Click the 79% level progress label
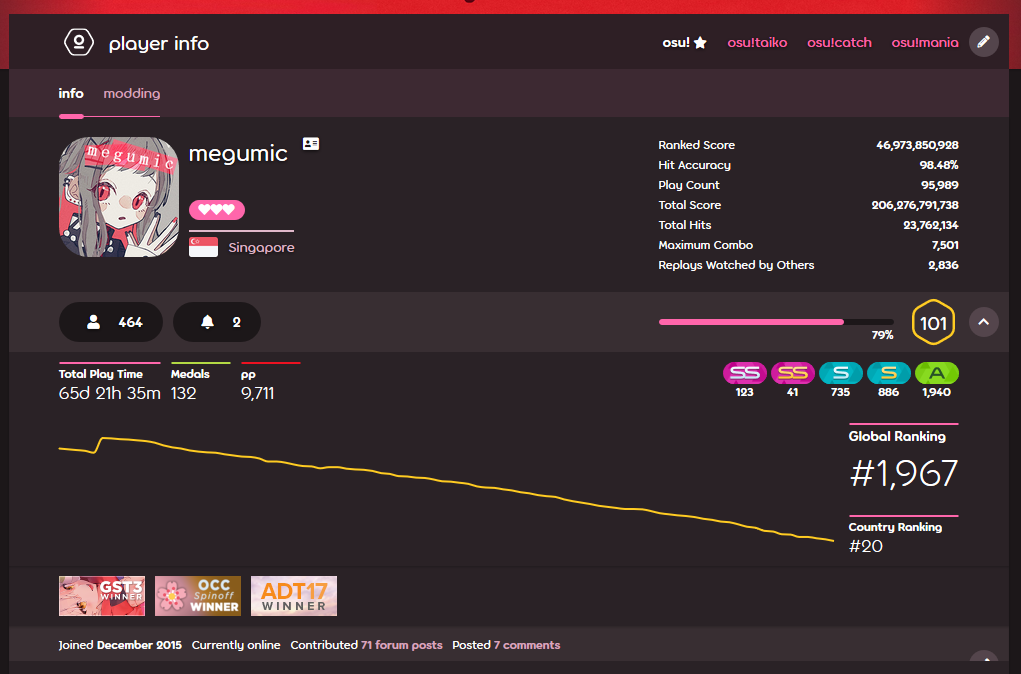 (882, 335)
